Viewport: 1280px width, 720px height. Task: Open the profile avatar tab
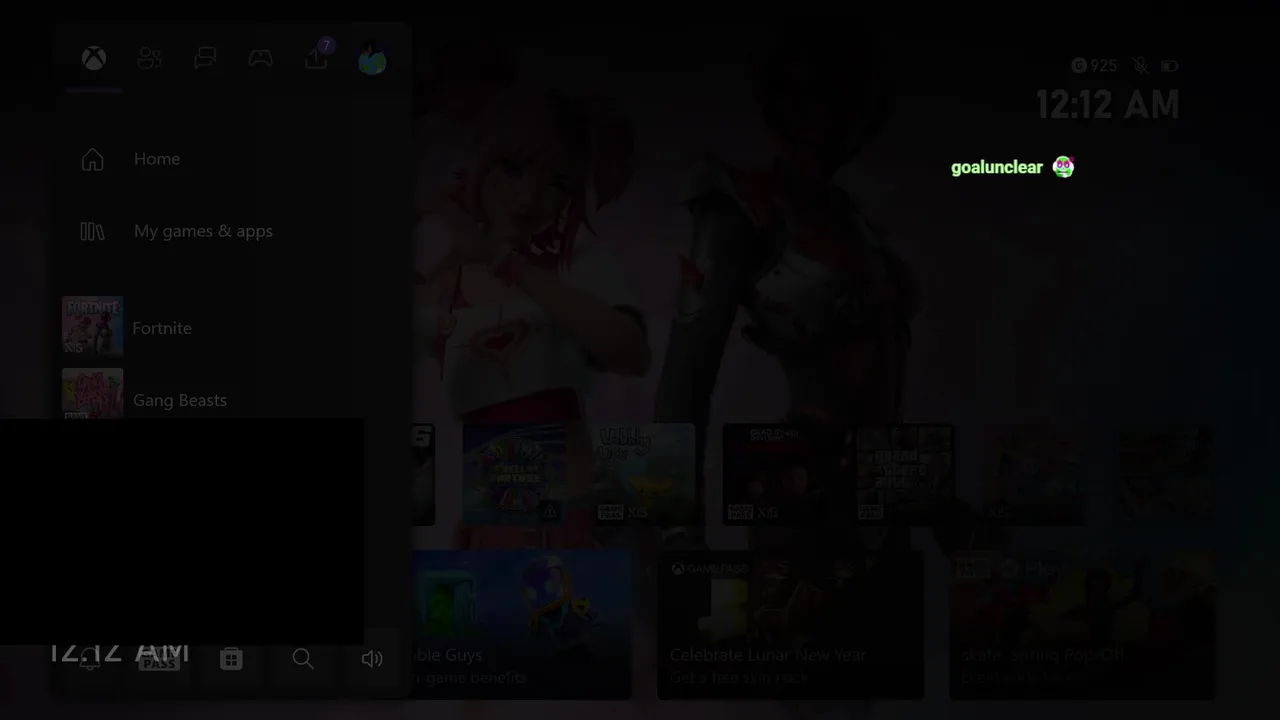pos(372,60)
